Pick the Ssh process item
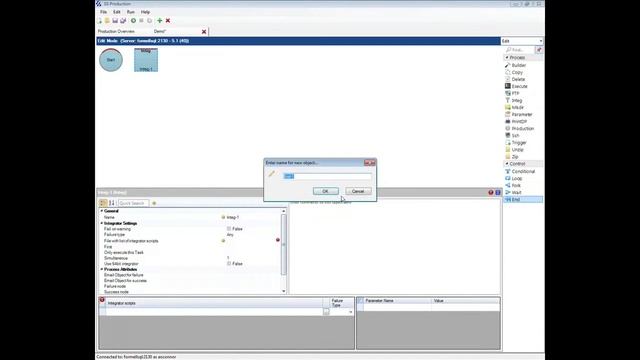640x360 pixels. (514, 136)
